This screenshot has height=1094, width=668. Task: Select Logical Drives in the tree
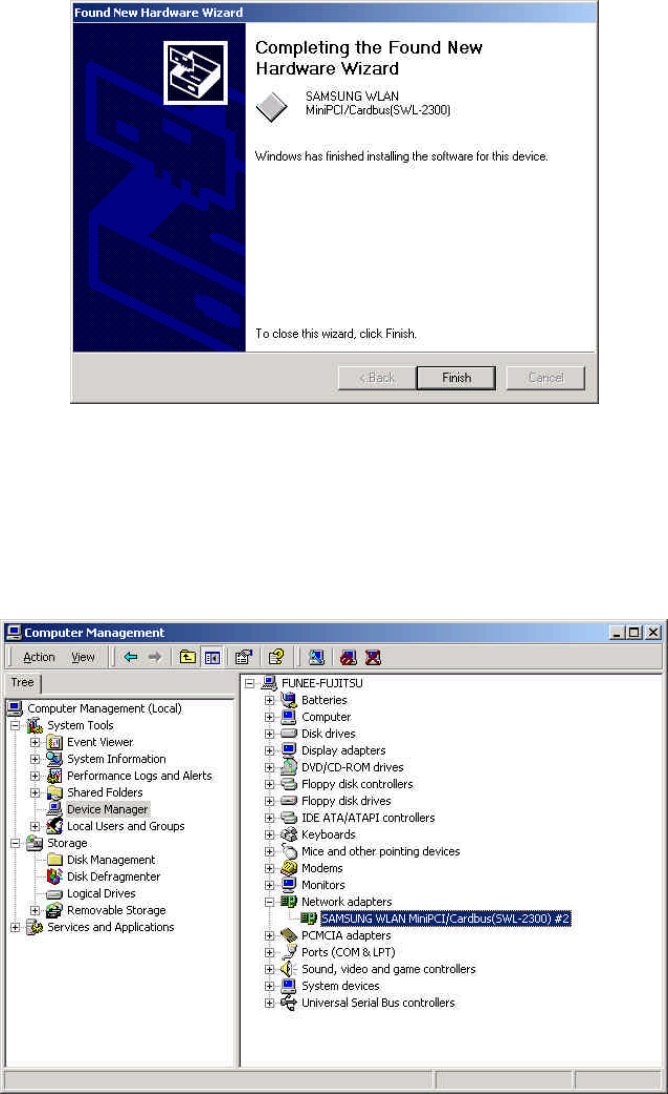[x=101, y=893]
